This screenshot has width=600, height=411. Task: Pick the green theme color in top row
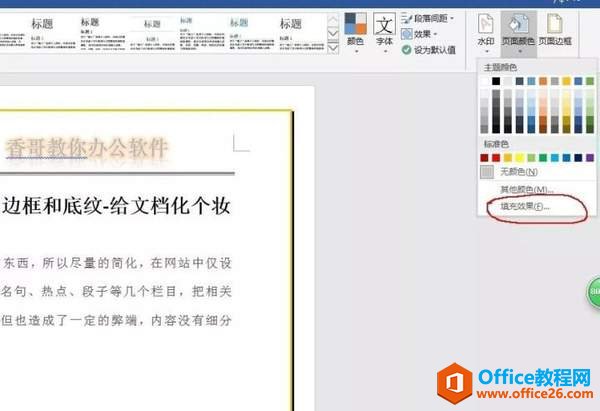click(590, 81)
